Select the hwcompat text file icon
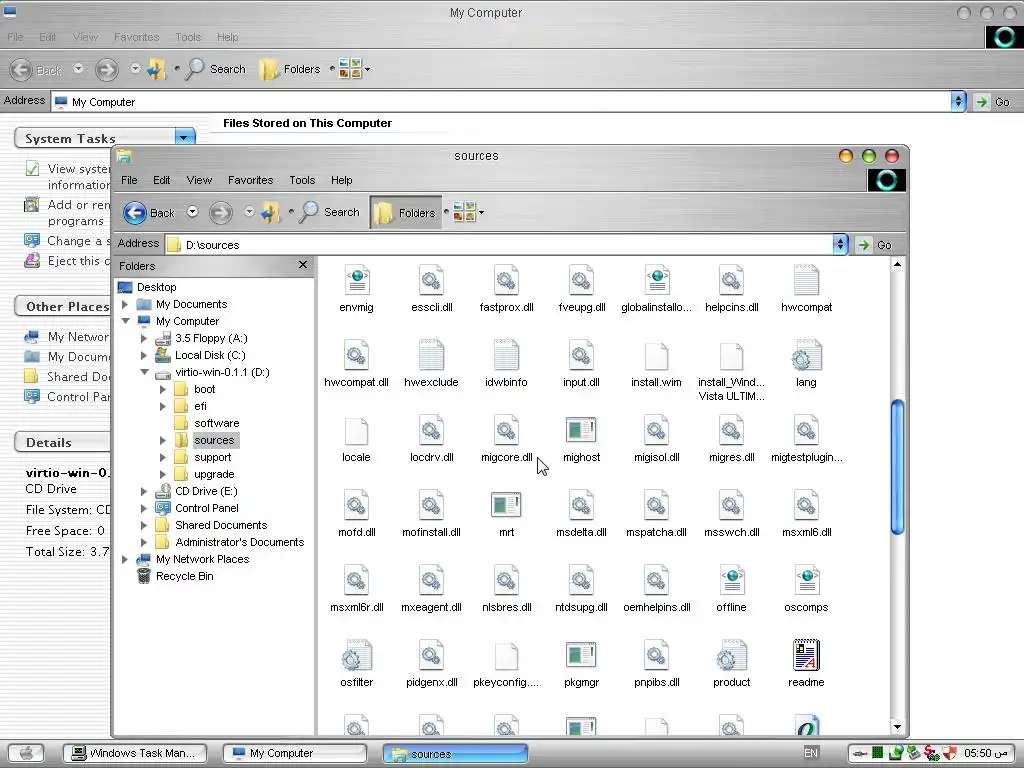The width and height of the screenshot is (1024, 768). (806, 281)
